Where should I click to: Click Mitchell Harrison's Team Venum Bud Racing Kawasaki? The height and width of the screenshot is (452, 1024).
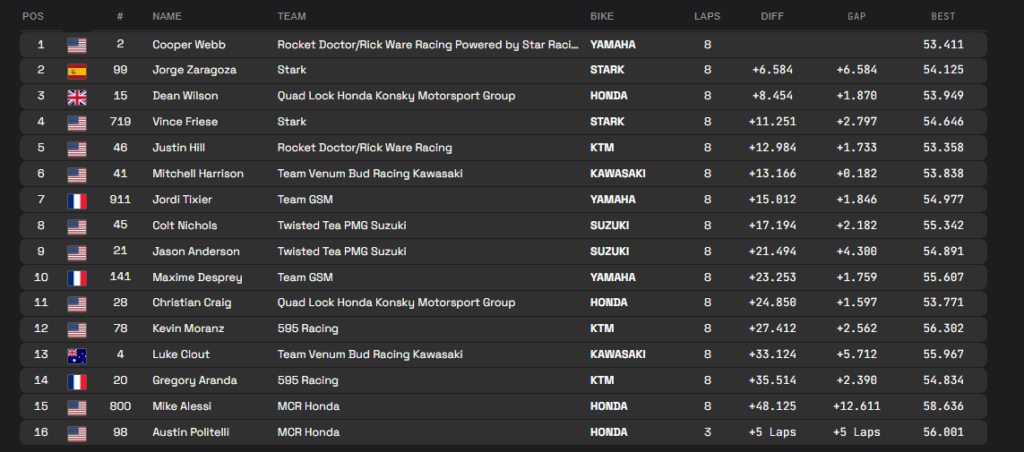370,174
